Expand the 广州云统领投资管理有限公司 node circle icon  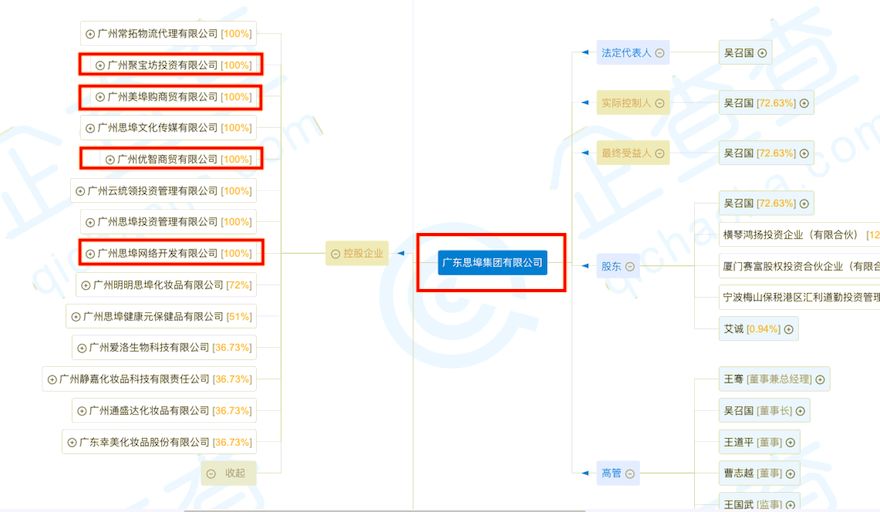point(80,191)
